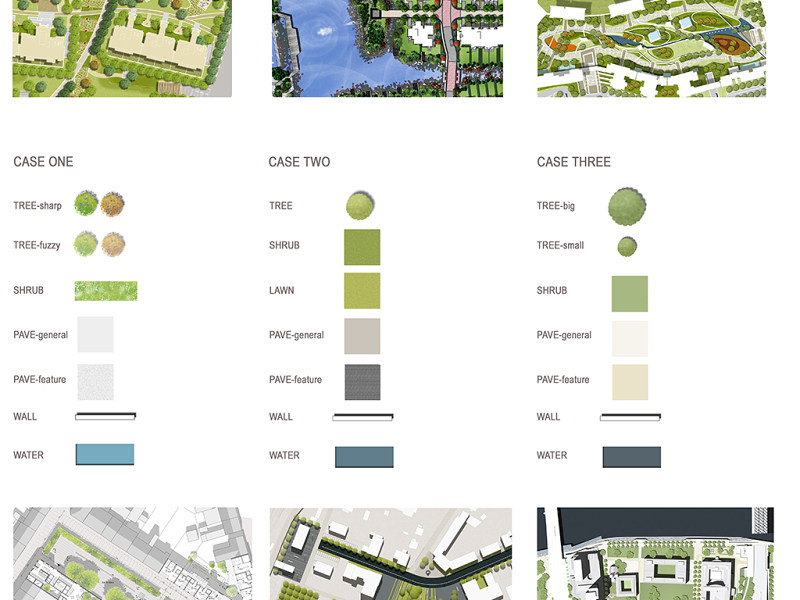800x600 pixels.
Task: Pick the Case Two PAVE-feature dark gray swatch
Action: 363,382
